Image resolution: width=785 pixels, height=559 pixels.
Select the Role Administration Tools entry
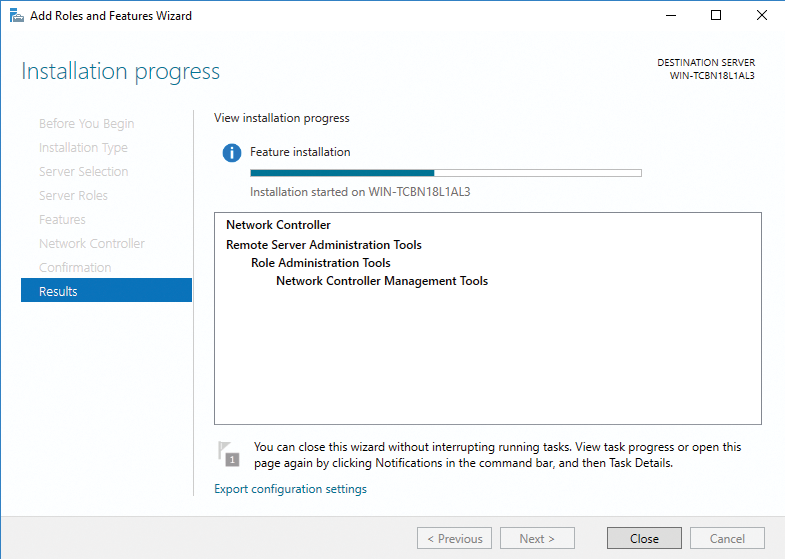coord(320,263)
